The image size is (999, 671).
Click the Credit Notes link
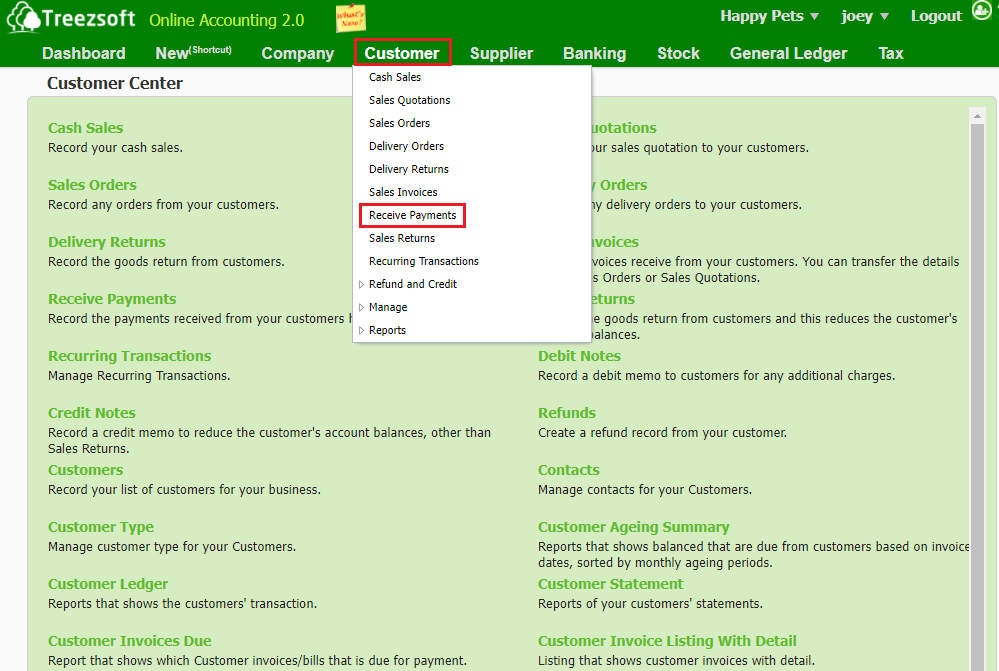[x=92, y=413]
